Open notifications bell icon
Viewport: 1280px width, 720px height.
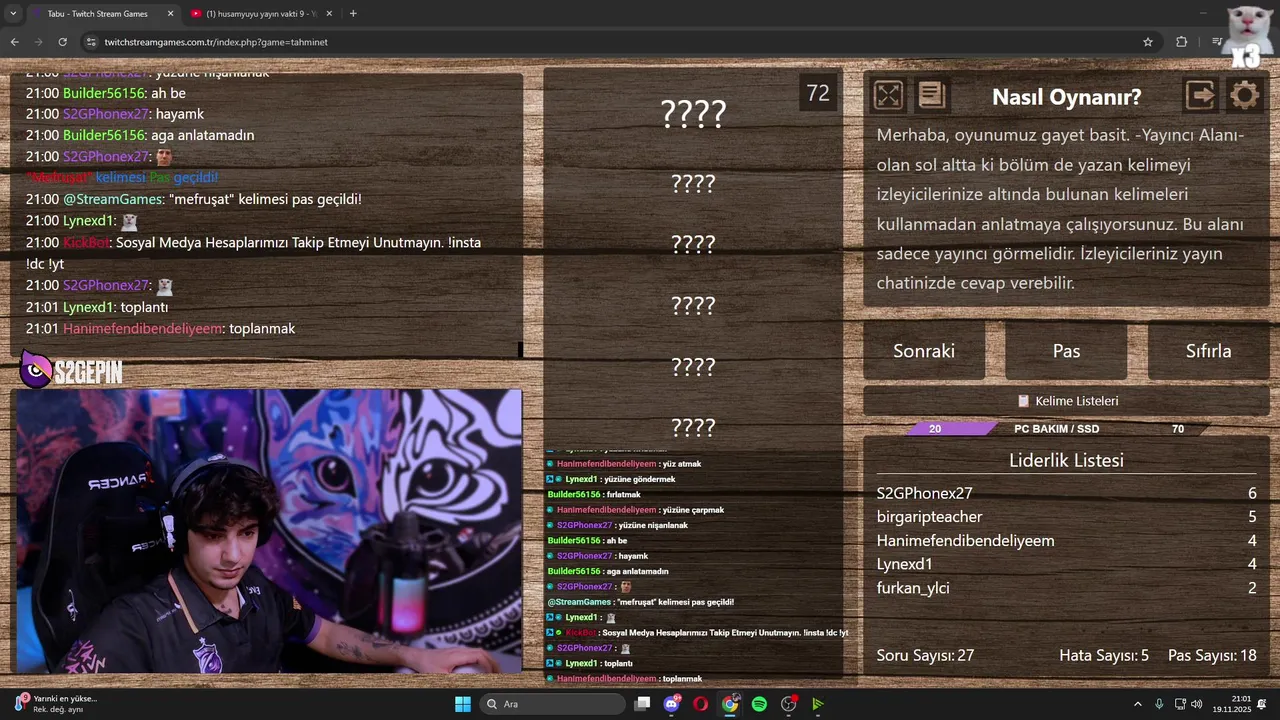pyautogui.click(x=1263, y=704)
